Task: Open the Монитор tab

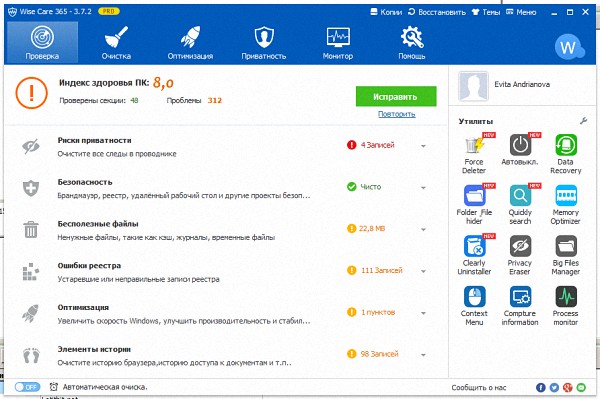Action: [338, 42]
